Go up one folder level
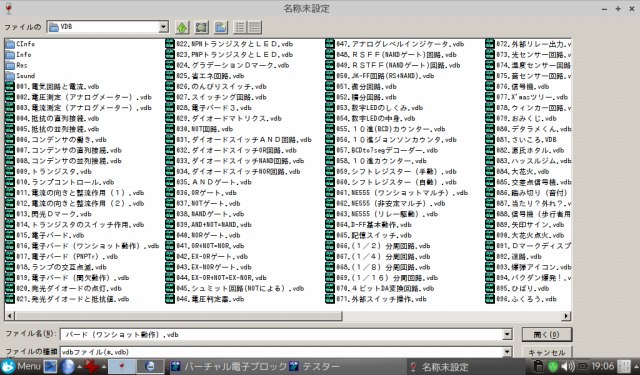This screenshot has width=640, height=375. tap(182, 27)
